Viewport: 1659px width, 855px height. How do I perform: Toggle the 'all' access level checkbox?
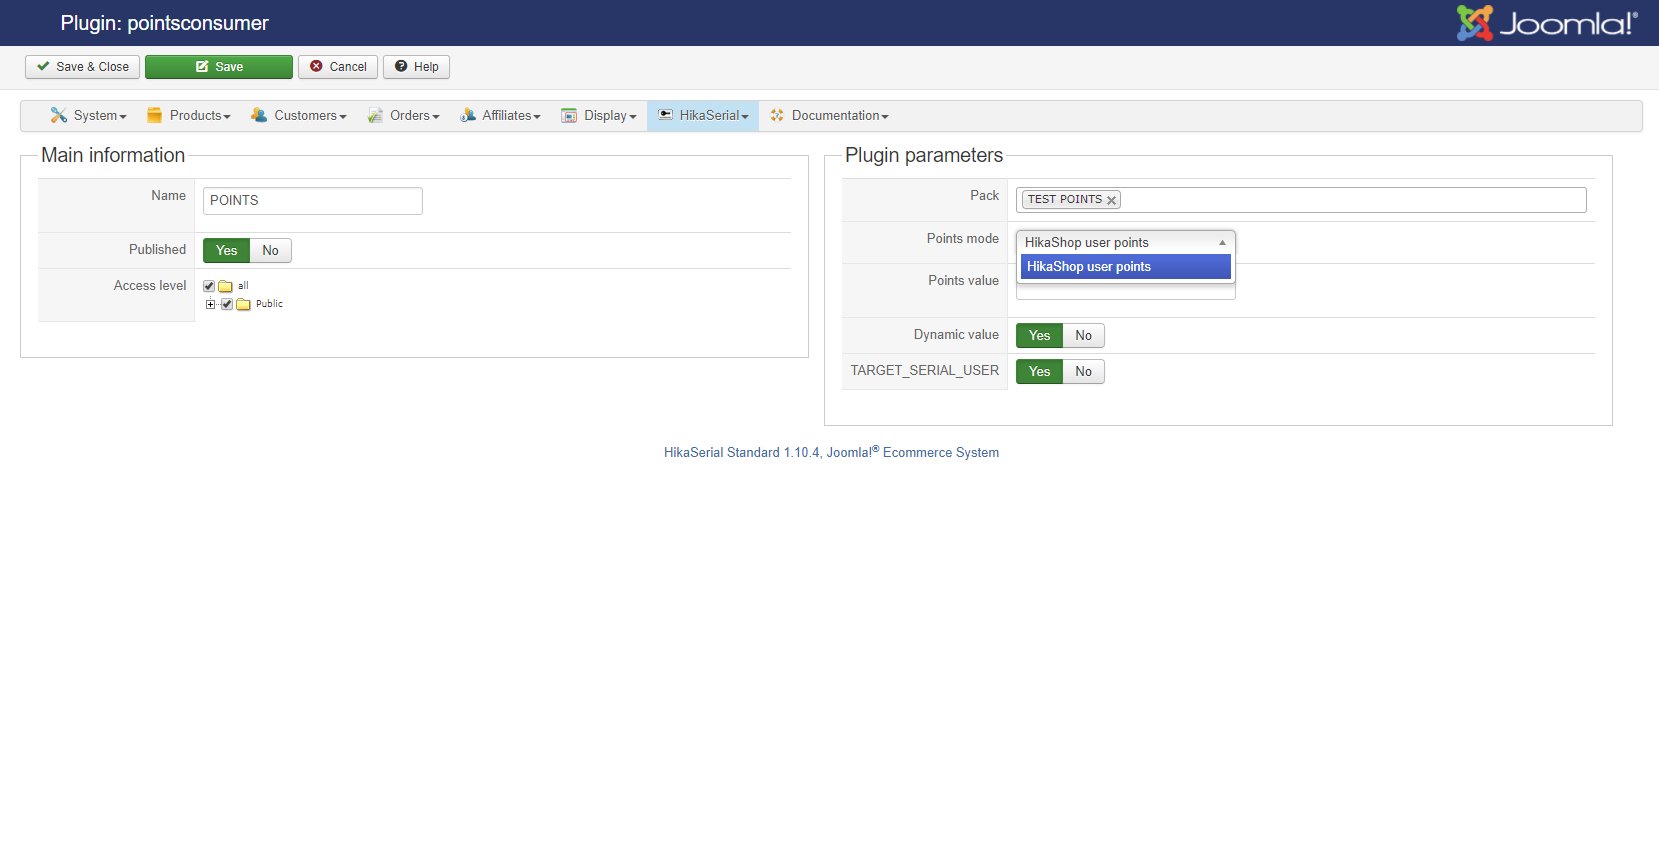209,286
